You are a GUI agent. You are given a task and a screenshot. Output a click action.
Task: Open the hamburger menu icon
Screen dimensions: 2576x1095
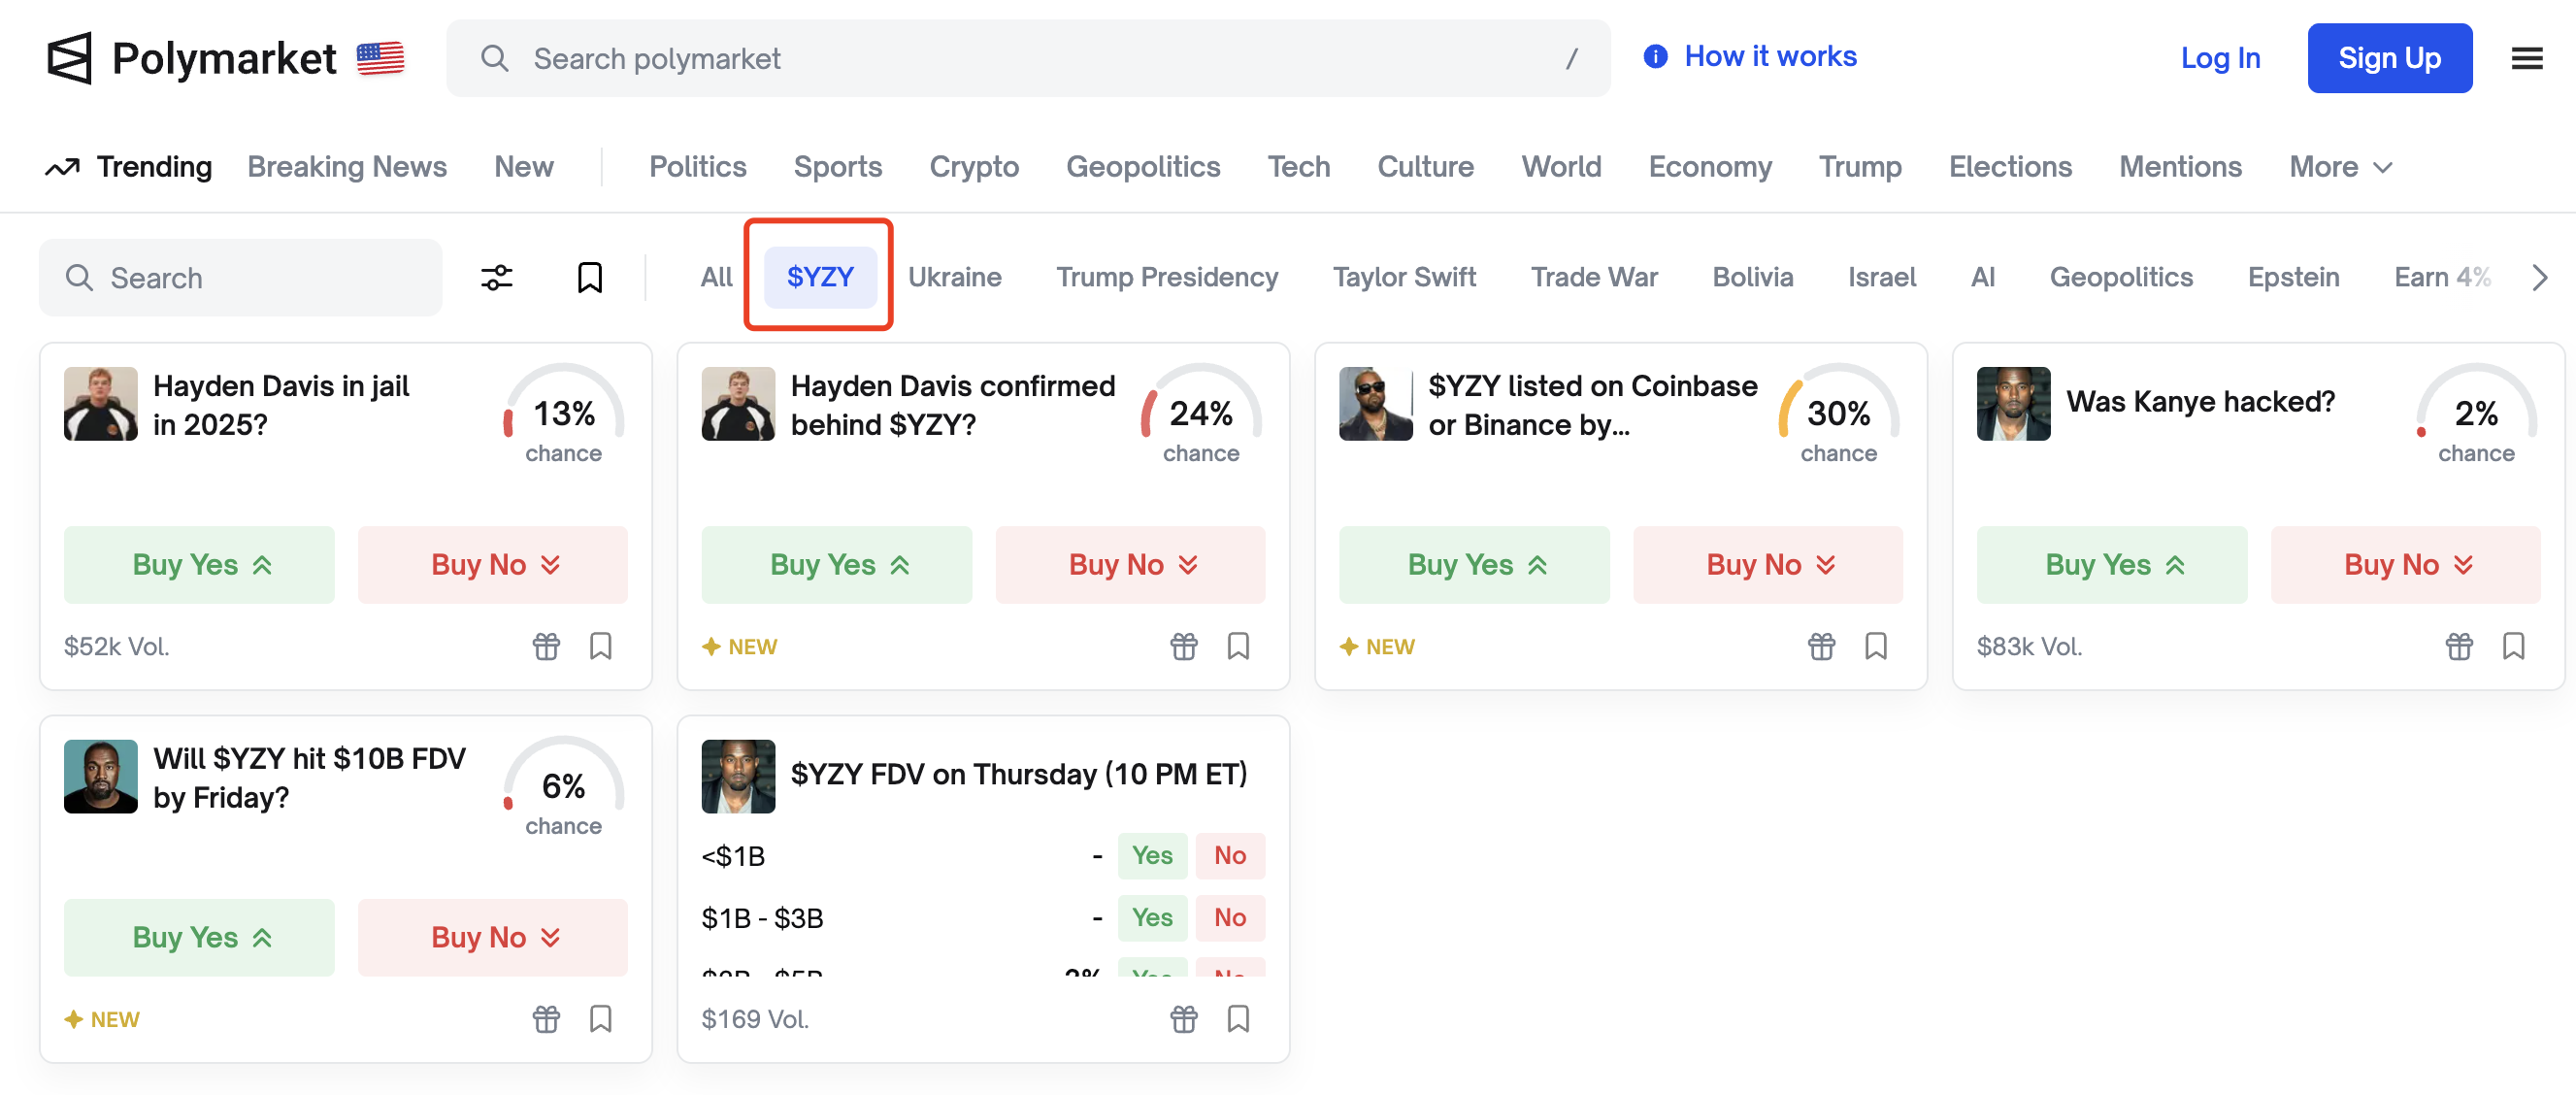2526,58
